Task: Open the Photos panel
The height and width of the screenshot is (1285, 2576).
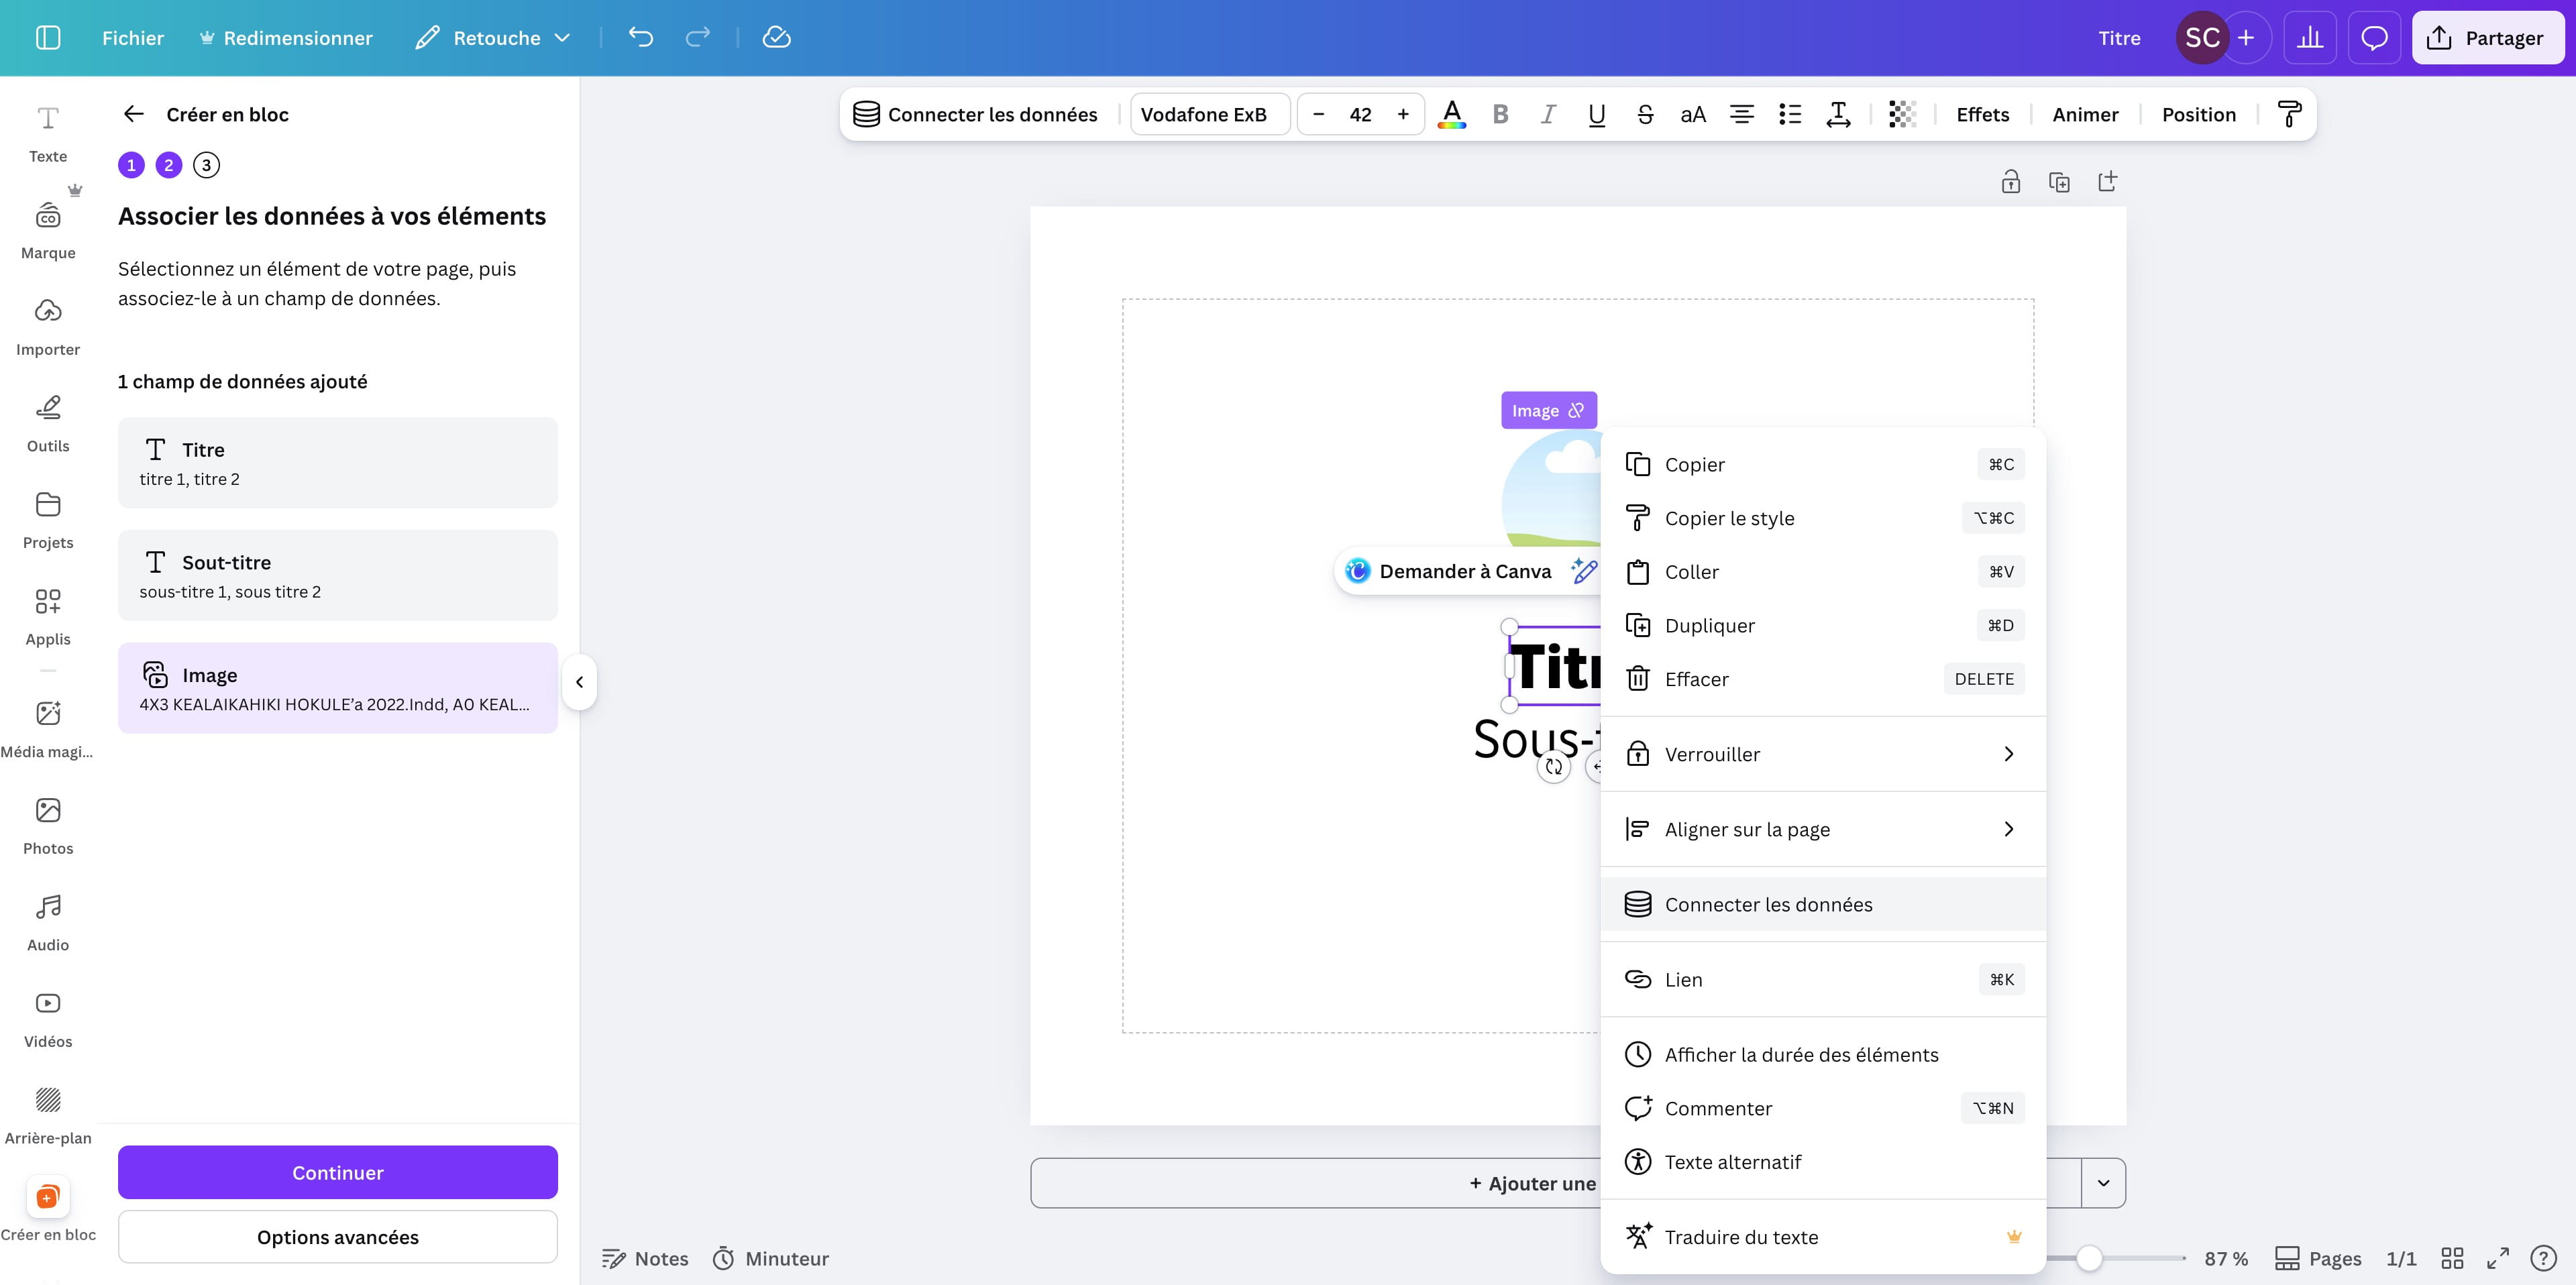Action: pyautogui.click(x=48, y=826)
